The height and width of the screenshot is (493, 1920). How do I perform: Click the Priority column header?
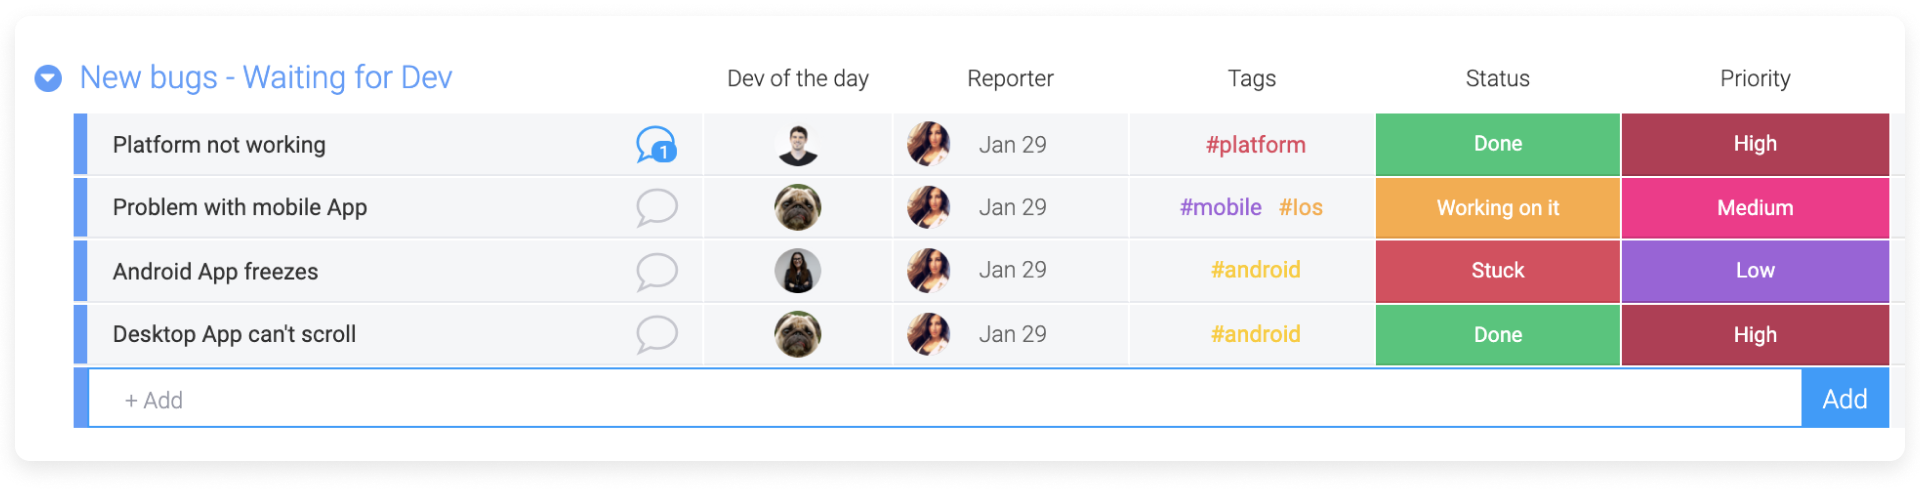(1755, 79)
